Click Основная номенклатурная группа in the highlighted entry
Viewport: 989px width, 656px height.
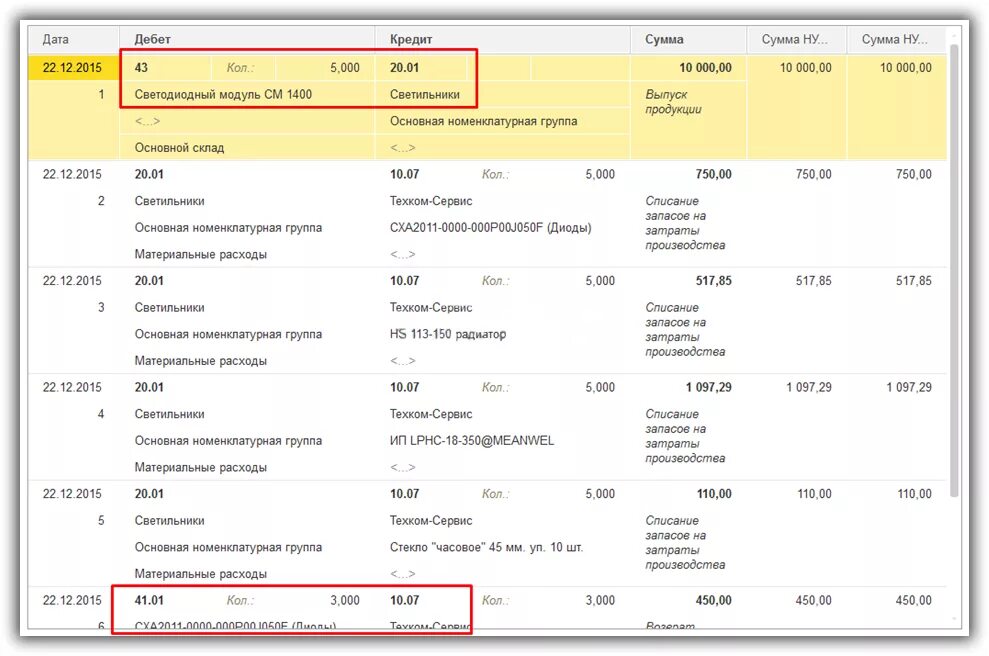(483, 121)
